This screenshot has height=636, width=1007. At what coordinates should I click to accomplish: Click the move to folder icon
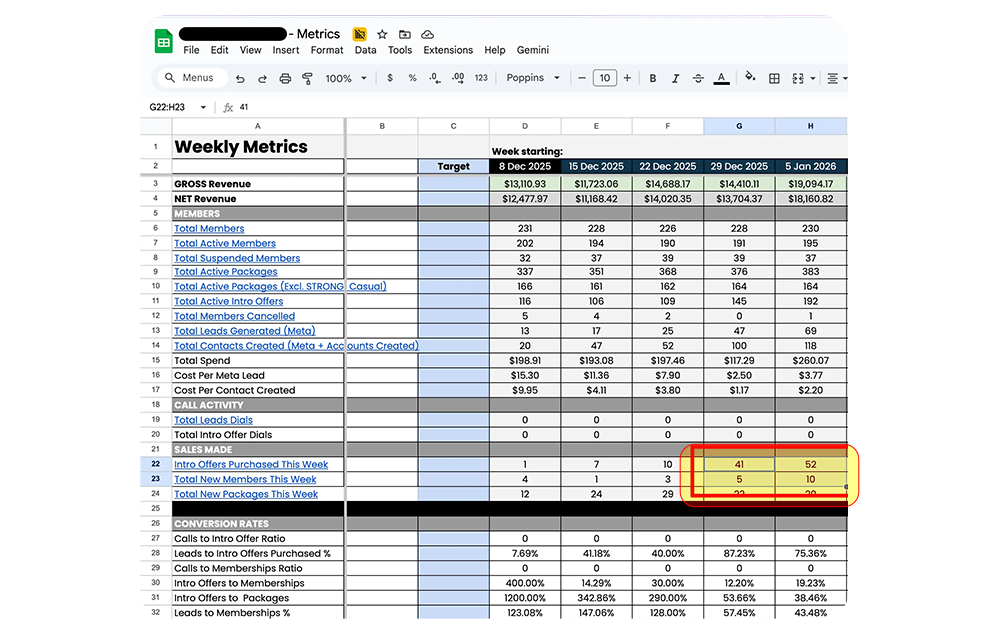405,34
